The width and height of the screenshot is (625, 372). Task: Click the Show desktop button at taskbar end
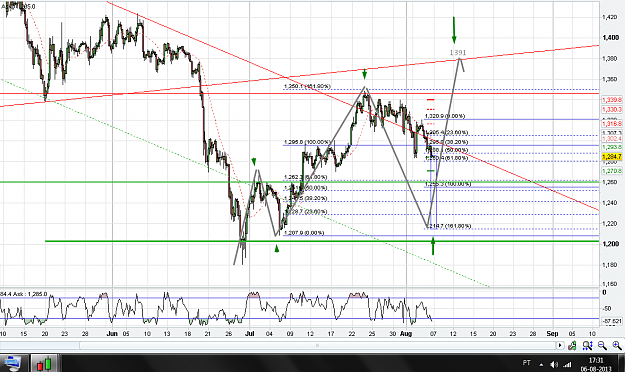click(x=622, y=363)
